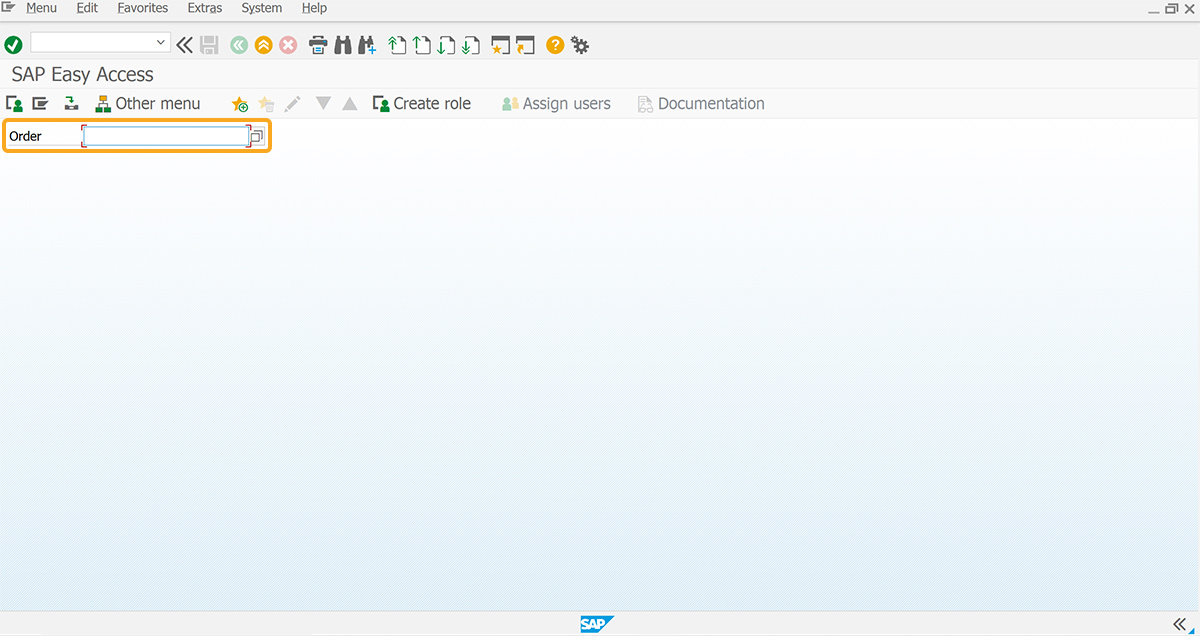This screenshot has width=1200, height=636.
Task: Go to Previous Page icon
Action: pyautogui.click(x=422, y=45)
